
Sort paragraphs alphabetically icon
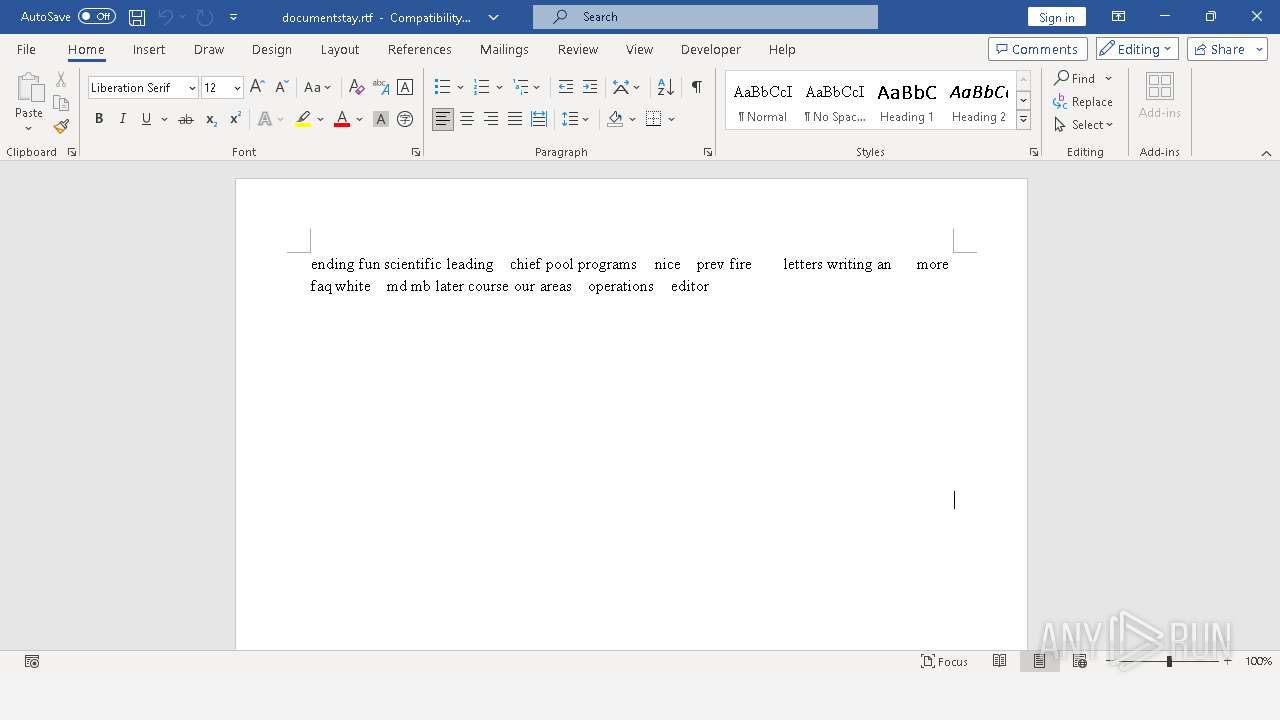click(666, 87)
